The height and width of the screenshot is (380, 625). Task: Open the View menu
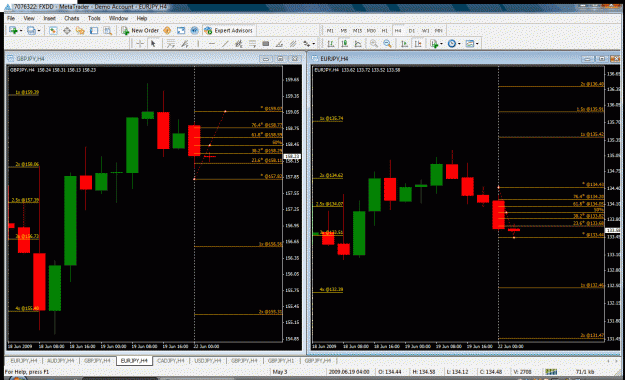pyautogui.click(x=29, y=18)
